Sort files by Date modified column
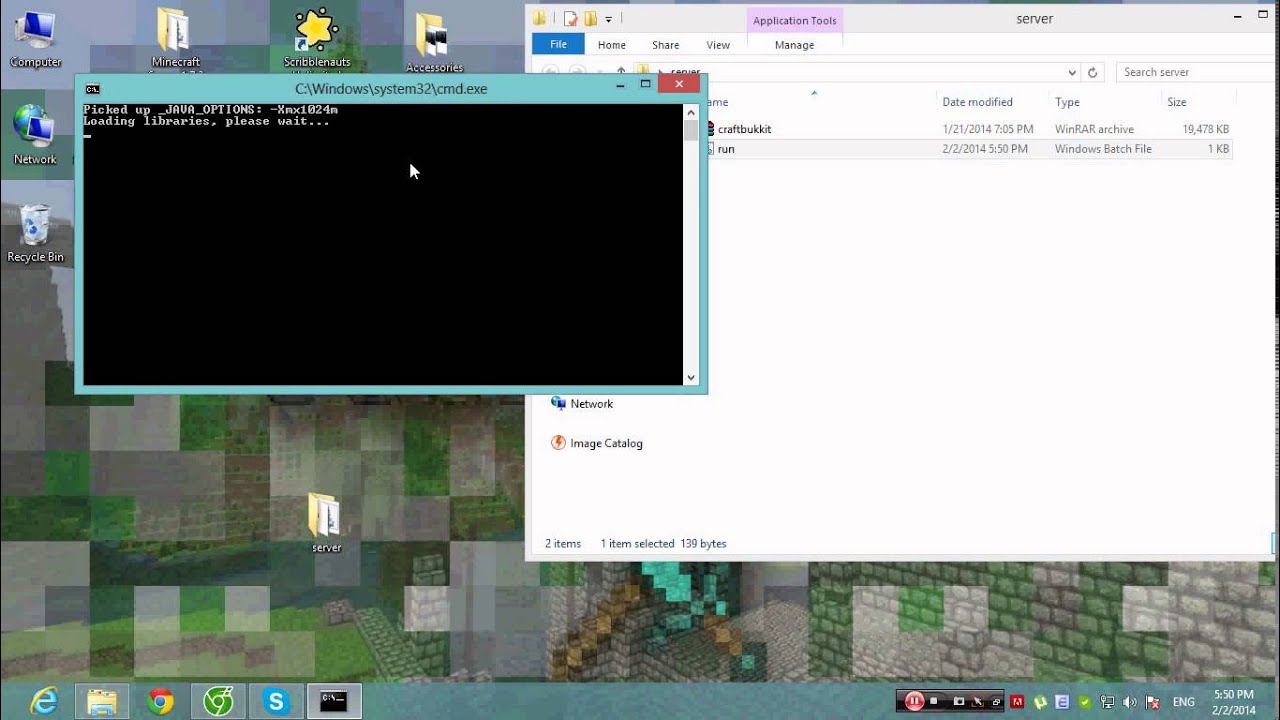This screenshot has height=720, width=1280. click(977, 102)
